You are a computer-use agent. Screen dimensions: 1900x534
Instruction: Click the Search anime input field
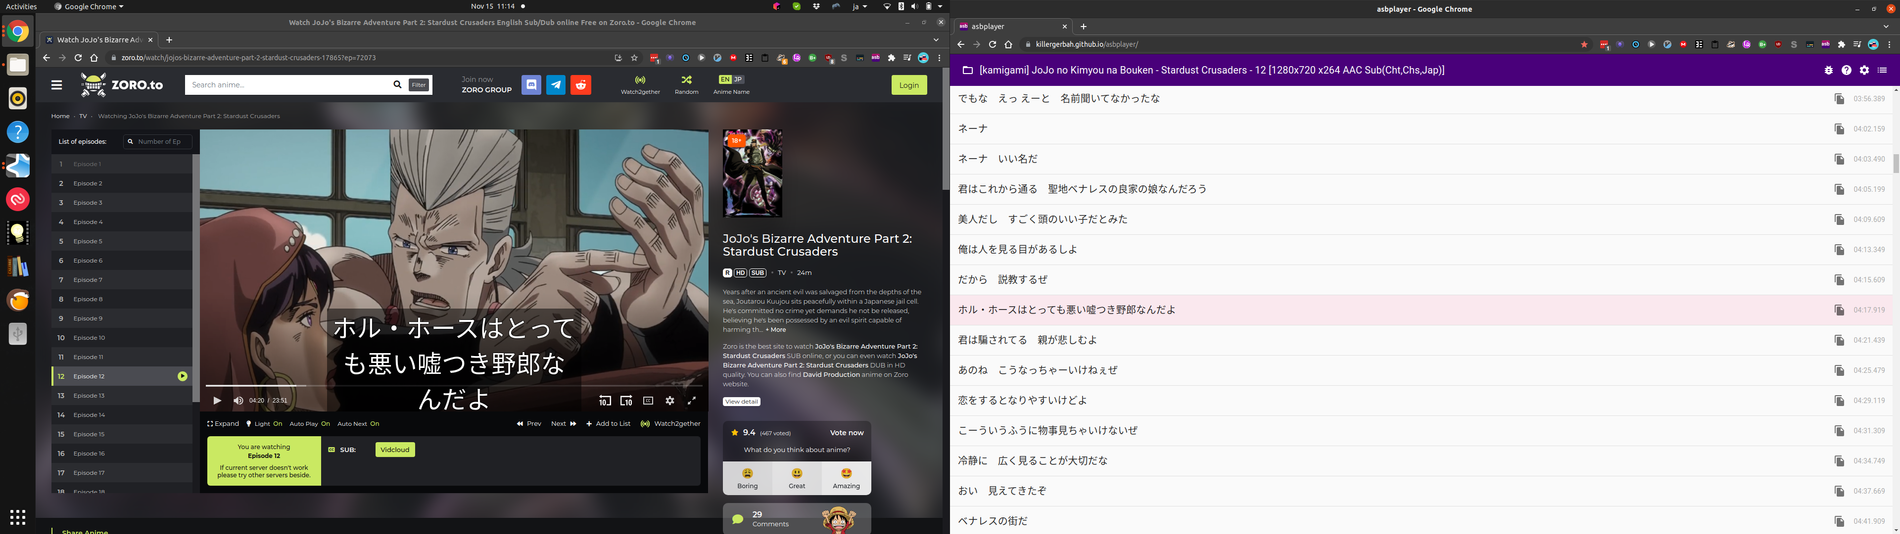[x=288, y=85]
